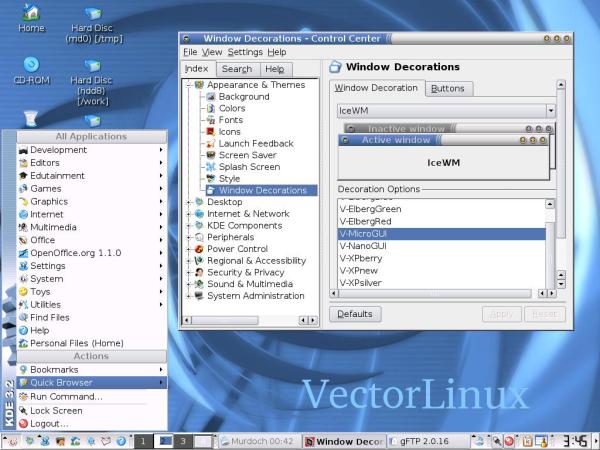Select V-XPsilver in the theme list
The height and width of the screenshot is (450, 600).
442,283
